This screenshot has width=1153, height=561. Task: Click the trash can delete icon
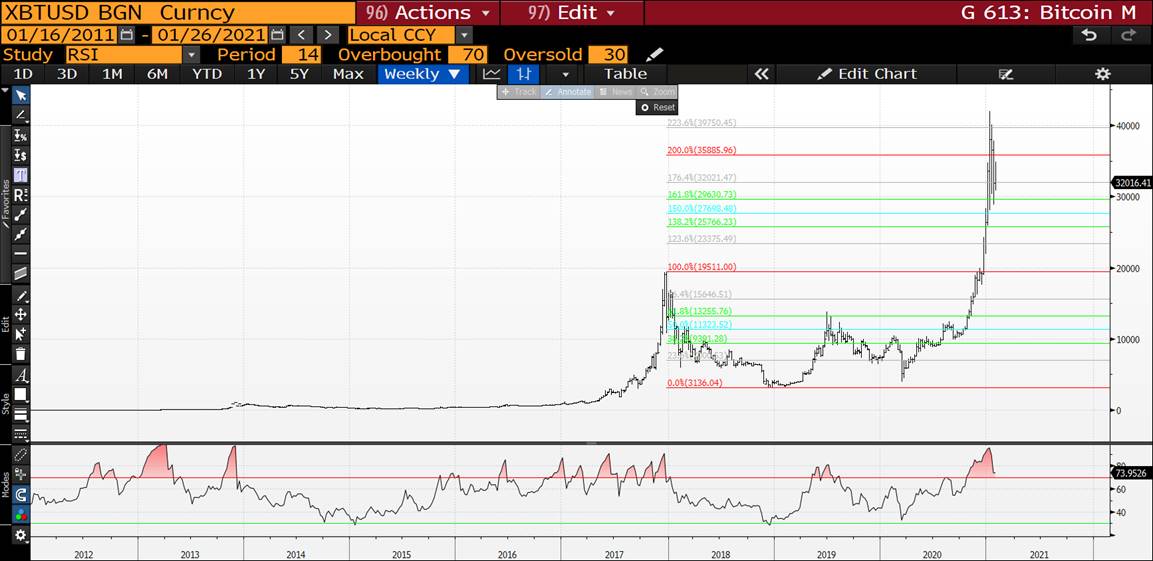click(x=21, y=354)
